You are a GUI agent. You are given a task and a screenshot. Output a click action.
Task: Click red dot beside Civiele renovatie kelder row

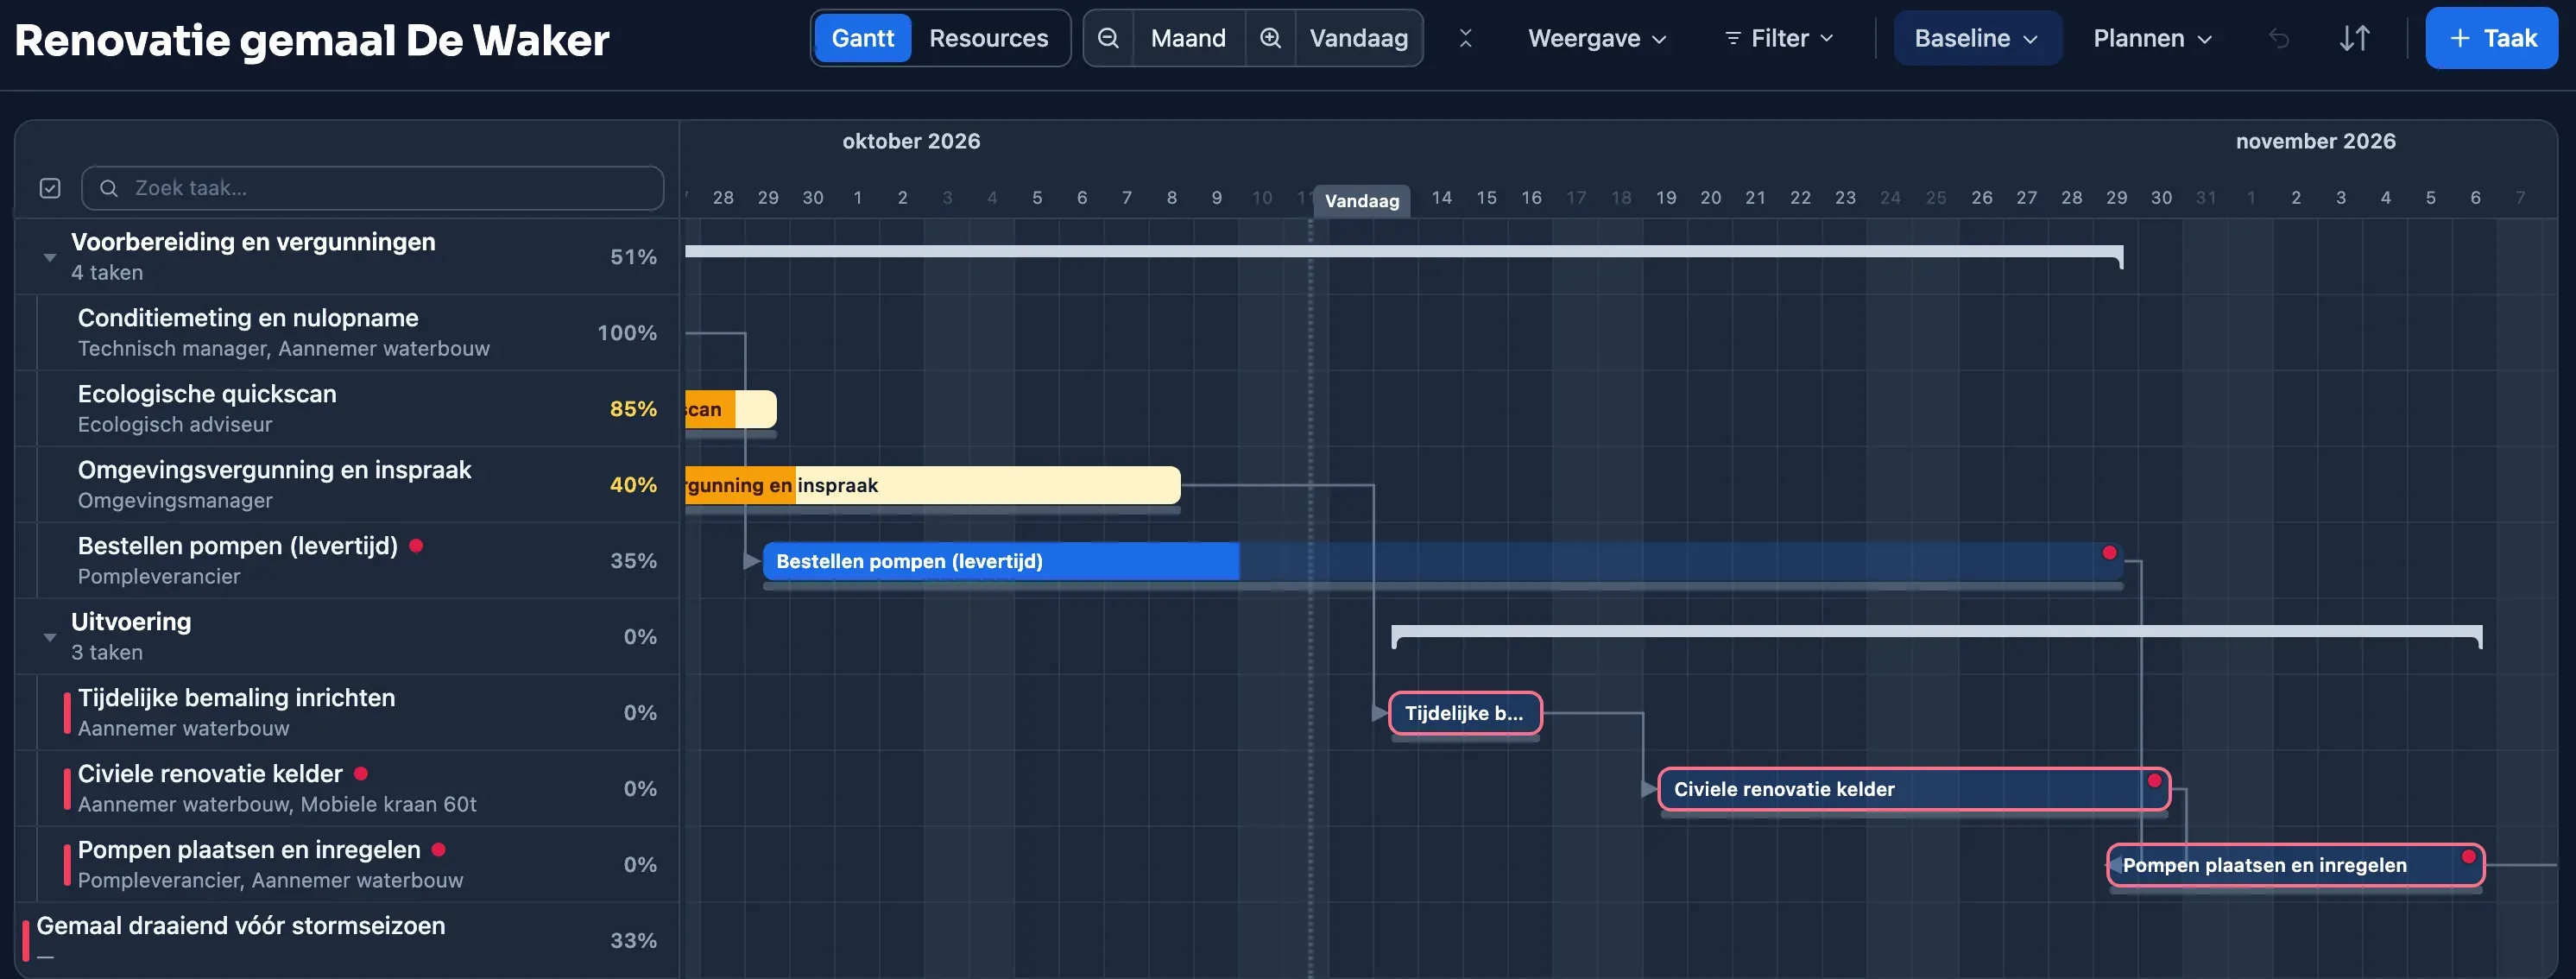(361, 773)
